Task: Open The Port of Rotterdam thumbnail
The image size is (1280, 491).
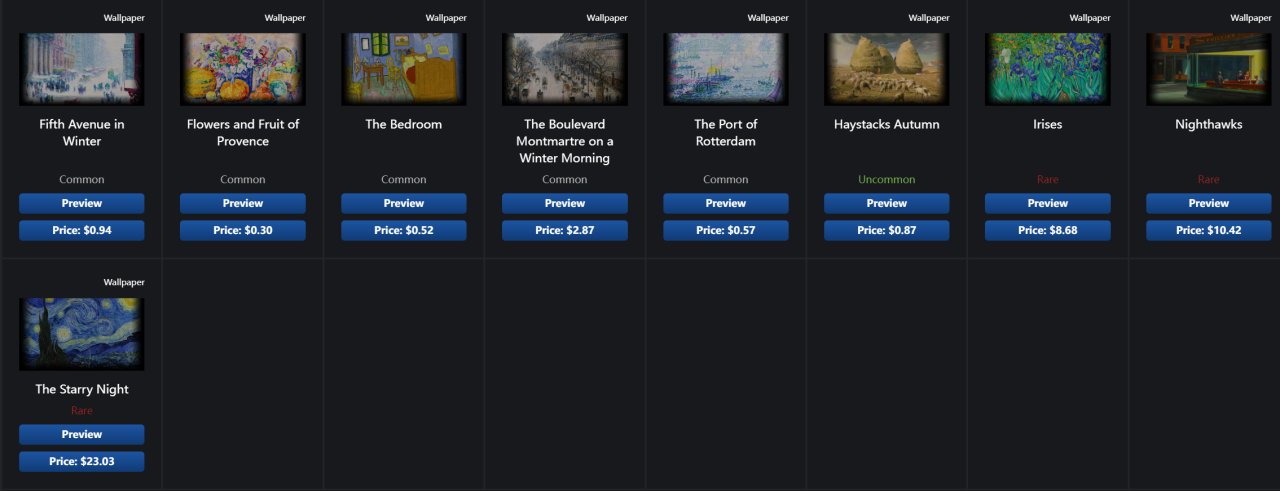Action: [x=726, y=69]
